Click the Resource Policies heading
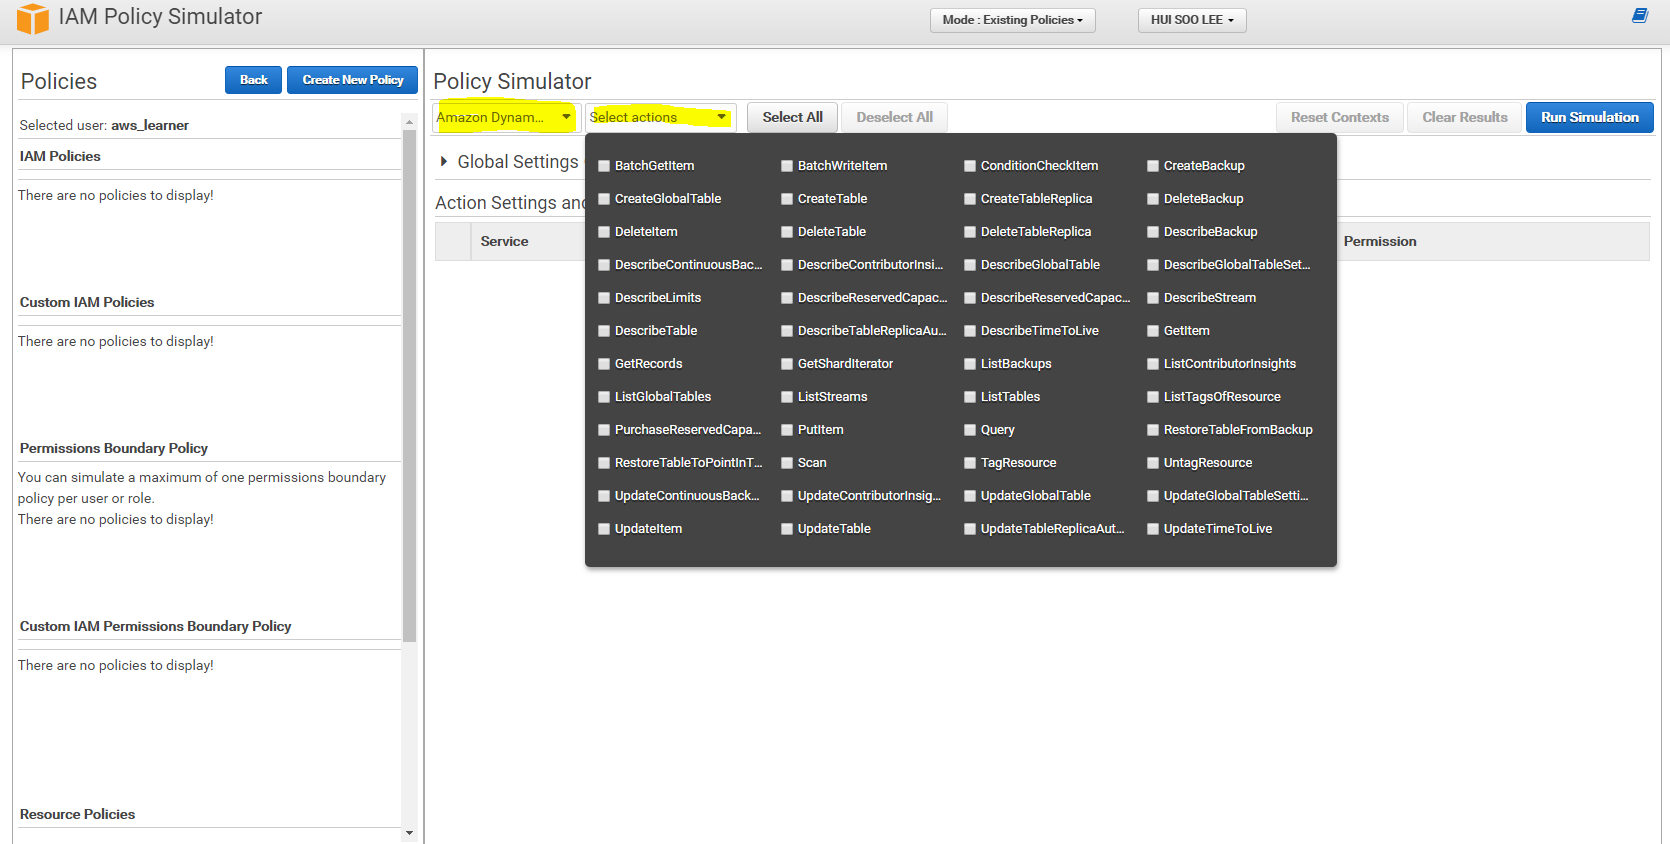Image resolution: width=1670 pixels, height=844 pixels. pos(77,814)
